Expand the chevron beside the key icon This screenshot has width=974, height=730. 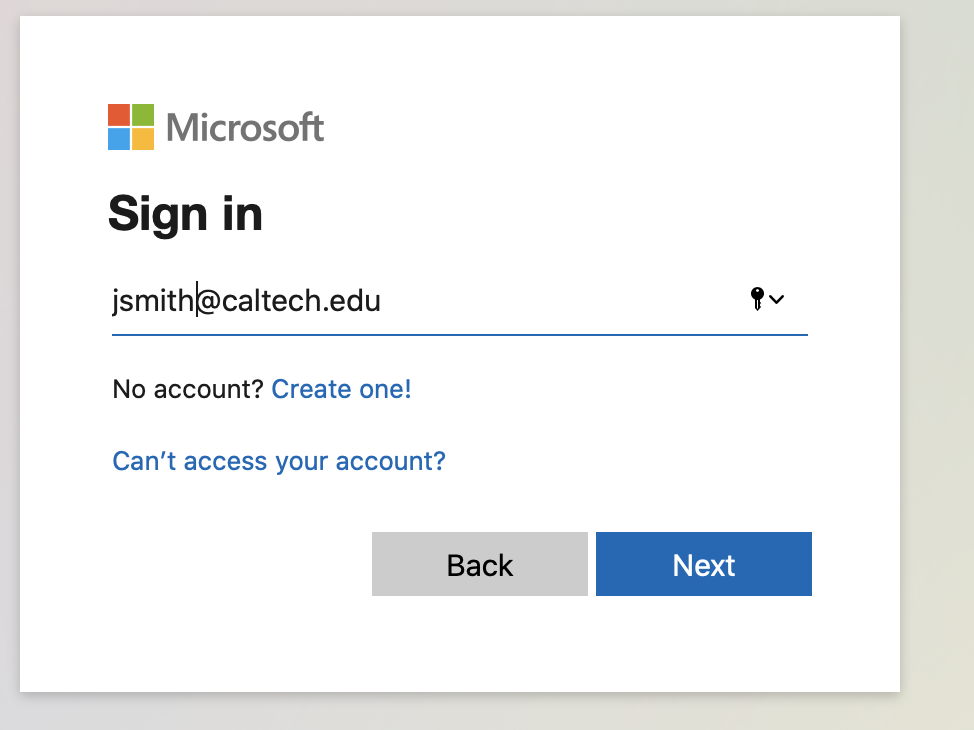(x=777, y=299)
